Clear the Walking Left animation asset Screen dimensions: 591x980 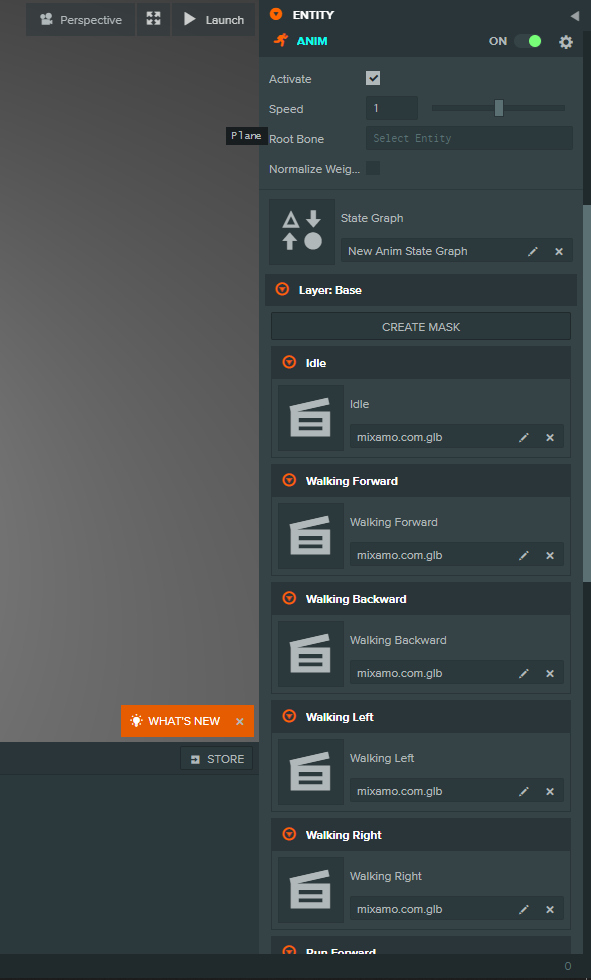pyautogui.click(x=550, y=791)
